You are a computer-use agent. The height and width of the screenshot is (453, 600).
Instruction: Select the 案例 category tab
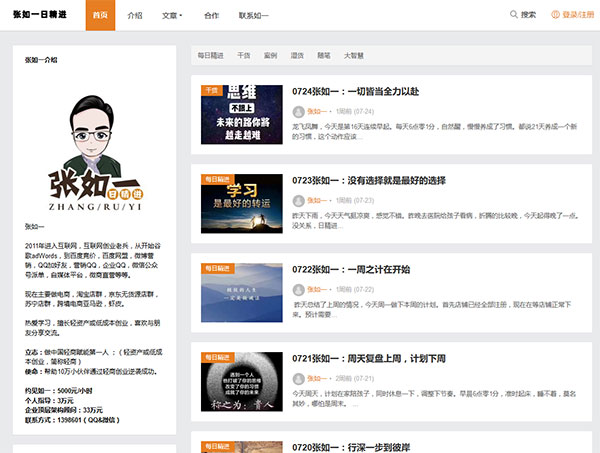271,55
